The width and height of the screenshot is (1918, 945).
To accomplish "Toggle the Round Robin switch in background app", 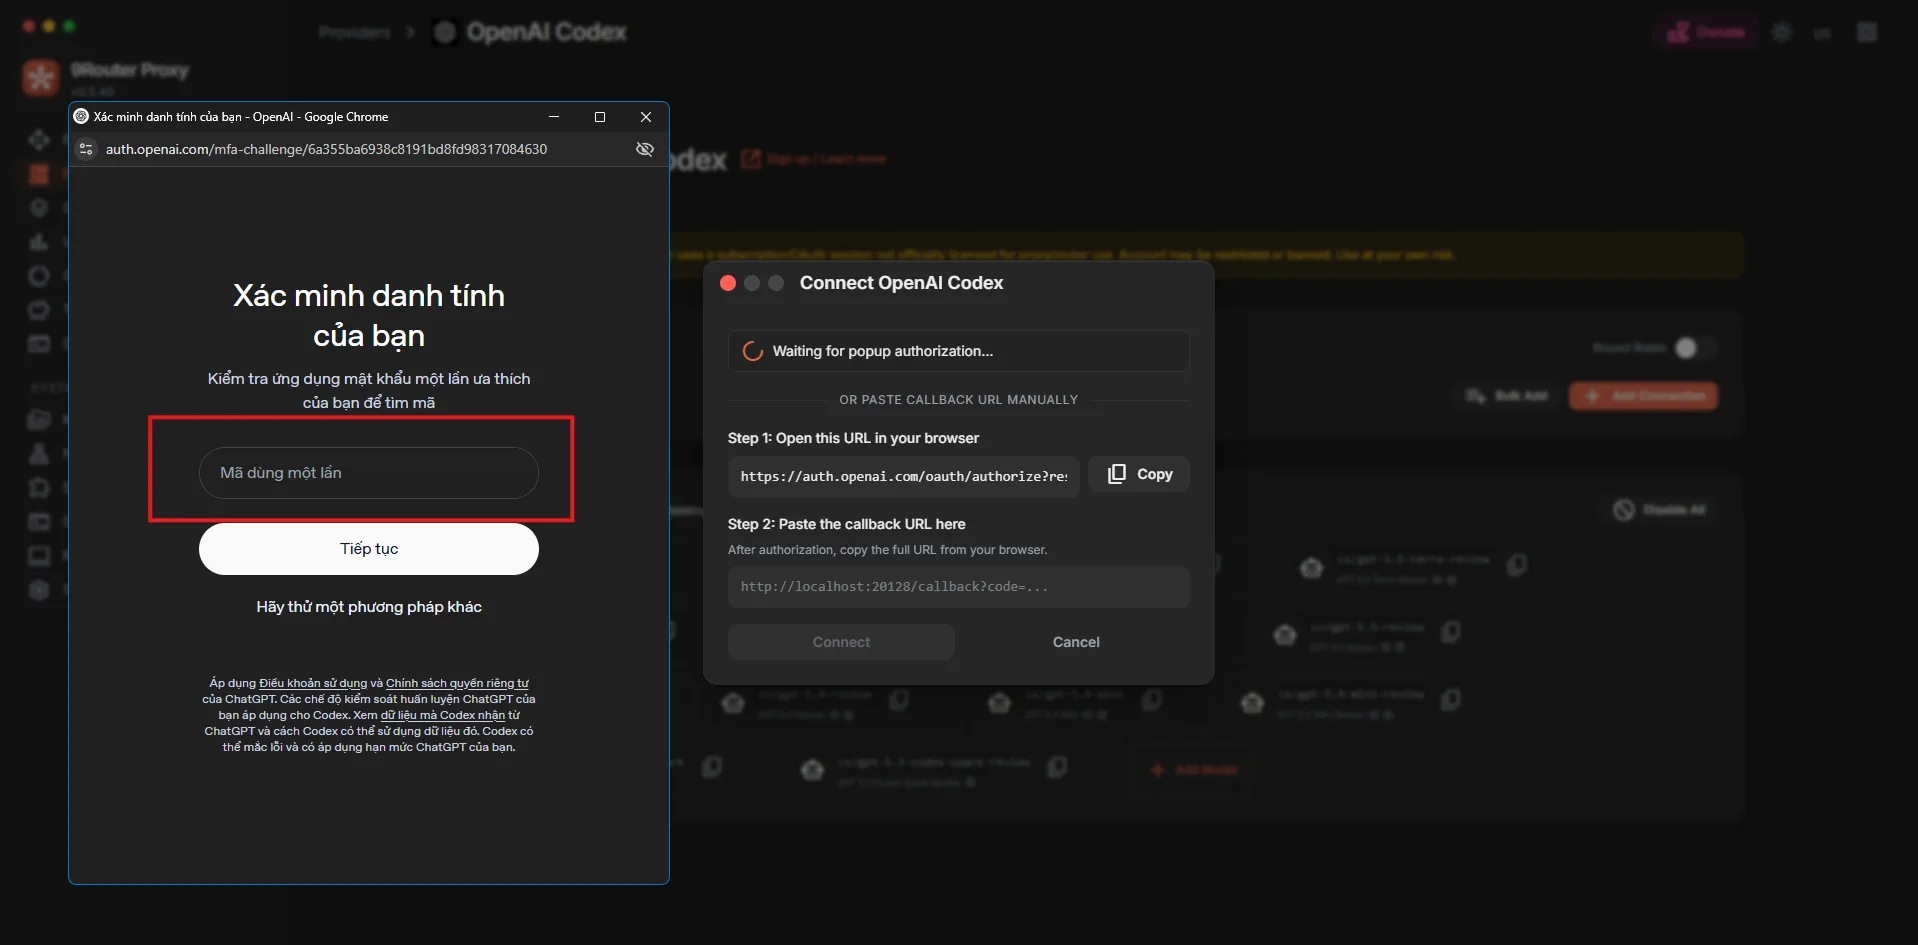I will point(1694,348).
